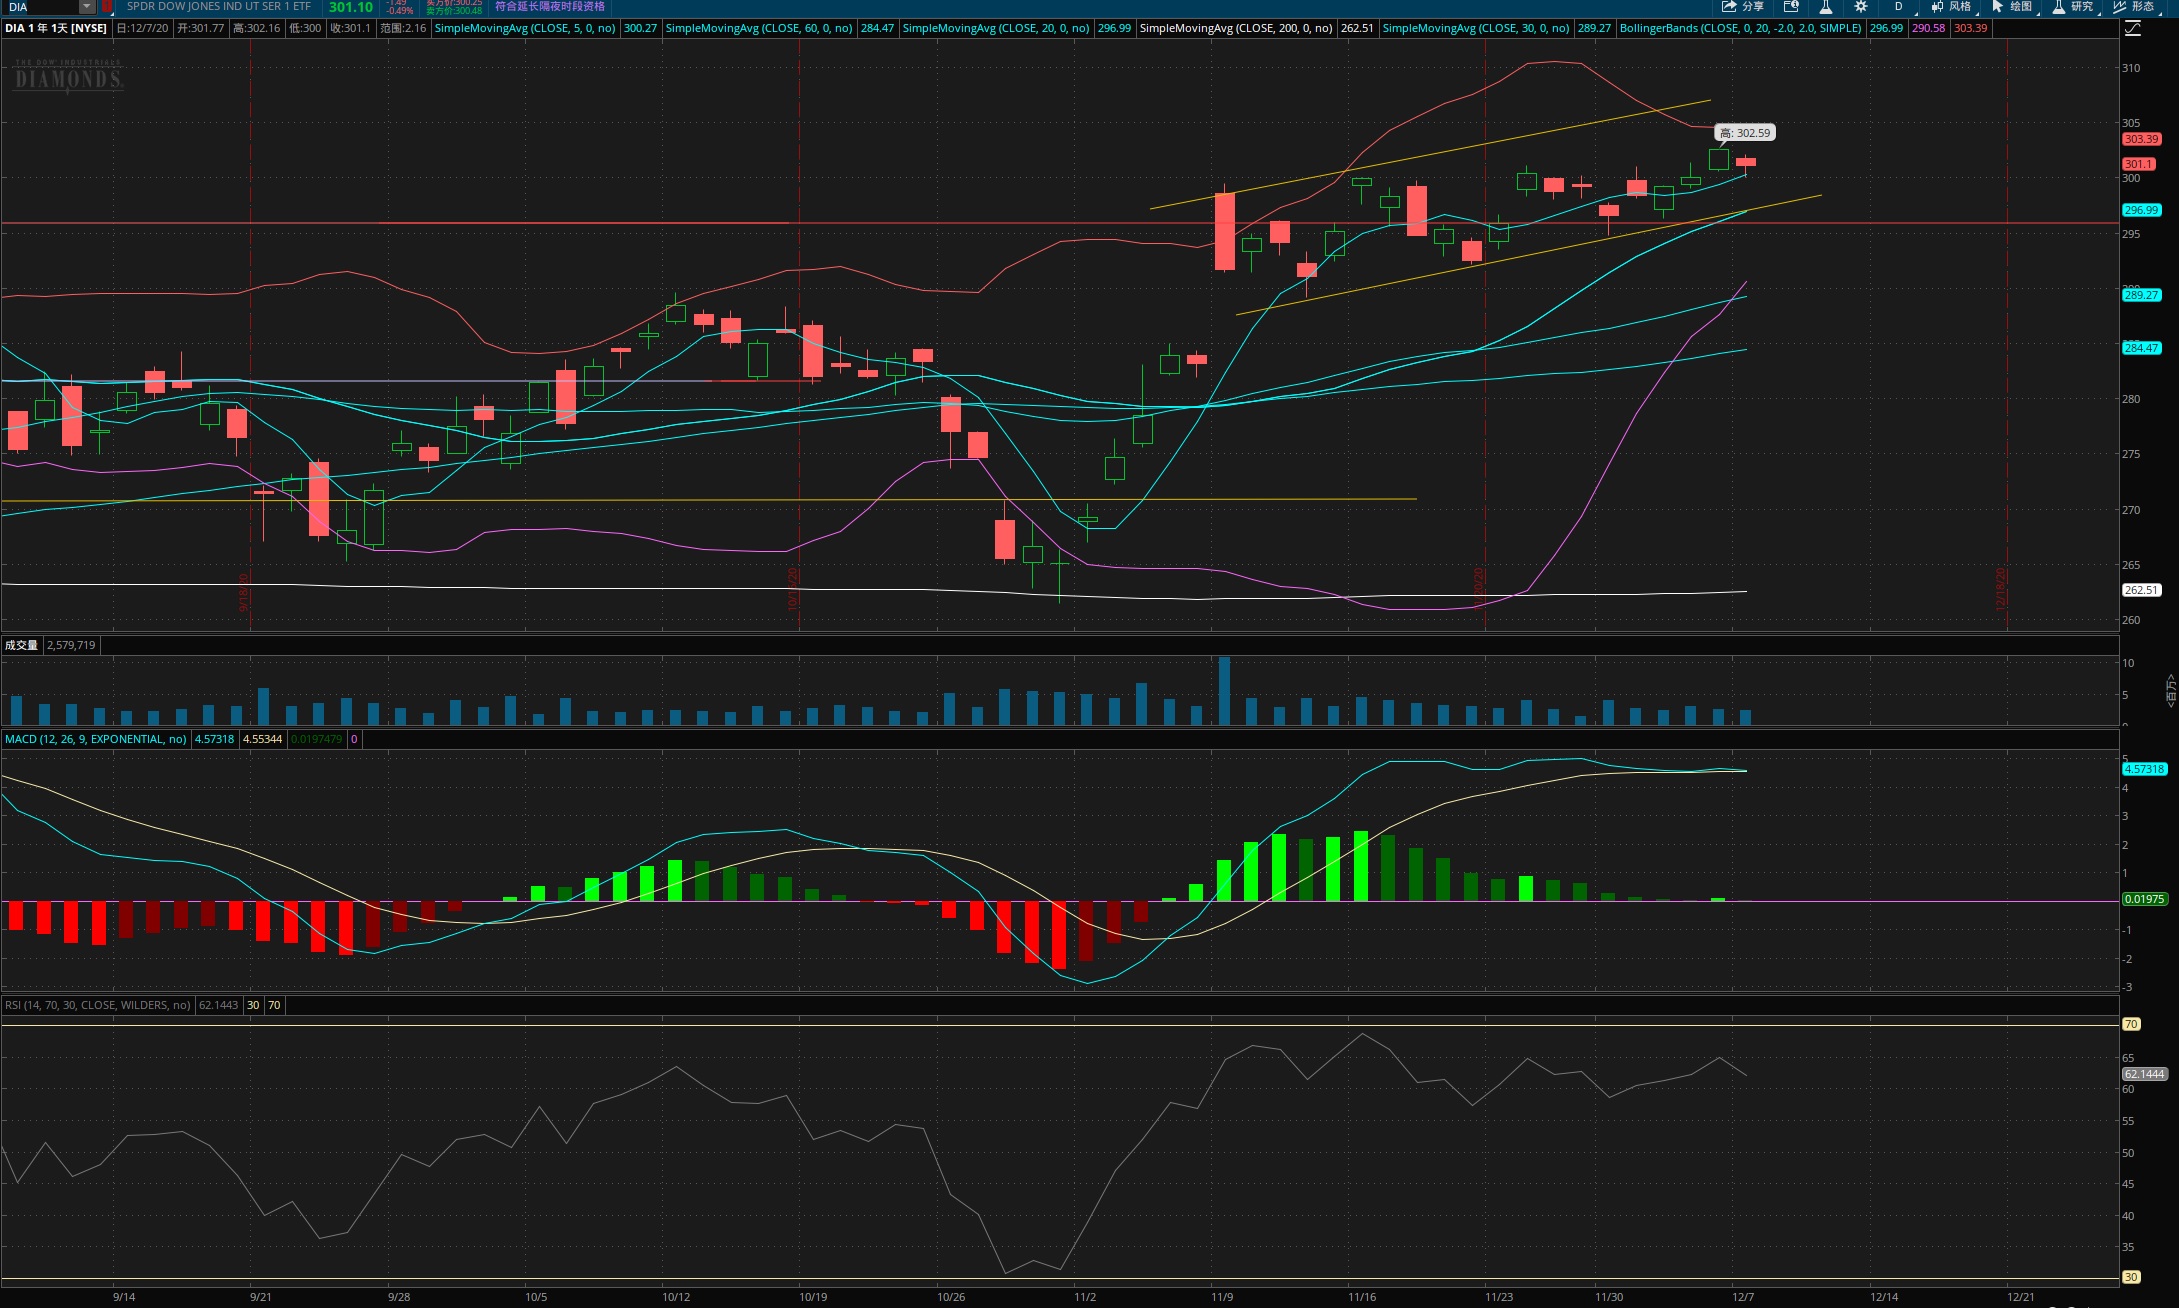This screenshot has width=2179, height=1308.
Task: Click the 4.57318 MACD axis bubble
Action: [x=2144, y=769]
